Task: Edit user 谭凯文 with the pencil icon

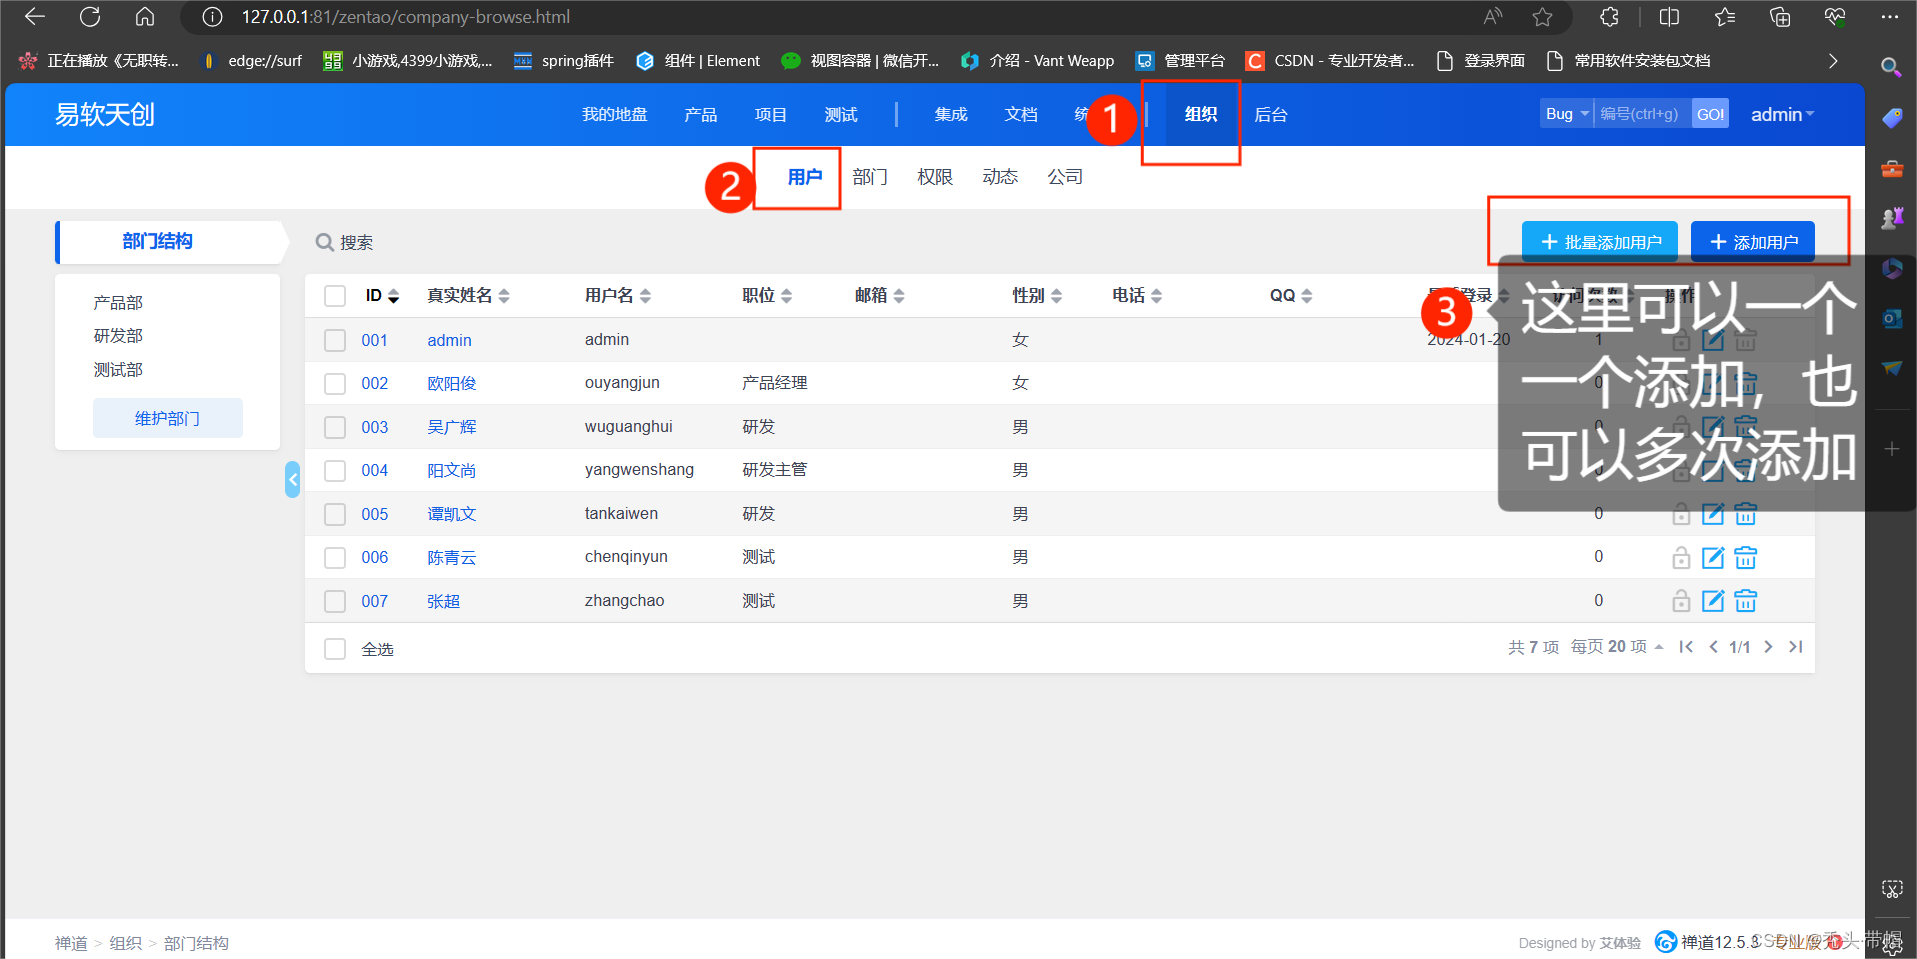Action: pos(1713,514)
